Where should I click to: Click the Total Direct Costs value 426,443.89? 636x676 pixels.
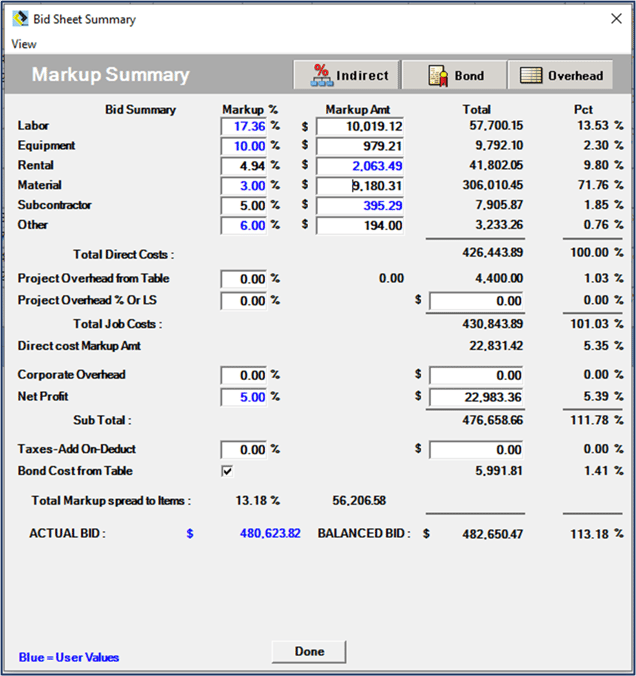coord(492,252)
